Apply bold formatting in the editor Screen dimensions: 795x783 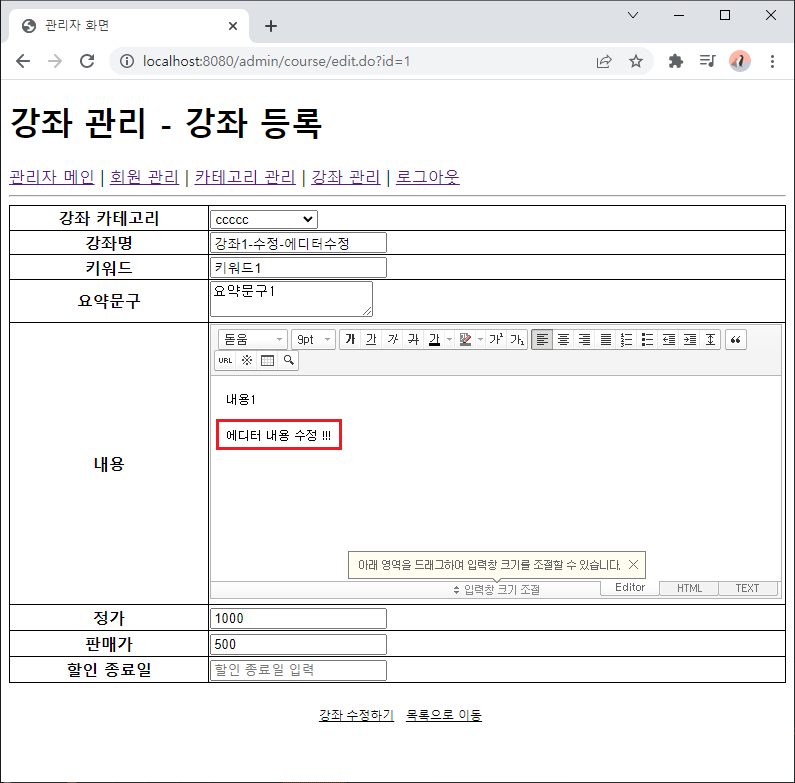click(350, 339)
